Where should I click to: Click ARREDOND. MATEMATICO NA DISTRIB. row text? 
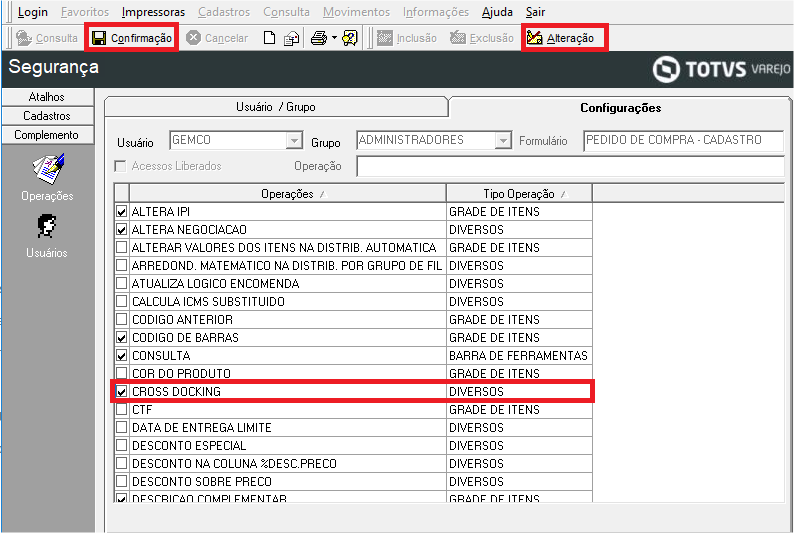287,266
